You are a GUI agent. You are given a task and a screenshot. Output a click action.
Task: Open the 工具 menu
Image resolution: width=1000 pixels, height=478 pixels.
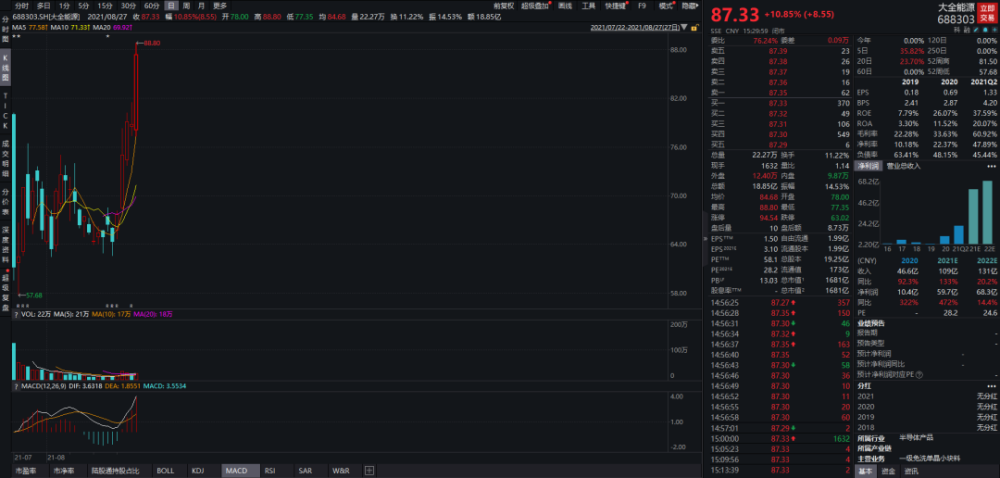[x=589, y=6]
